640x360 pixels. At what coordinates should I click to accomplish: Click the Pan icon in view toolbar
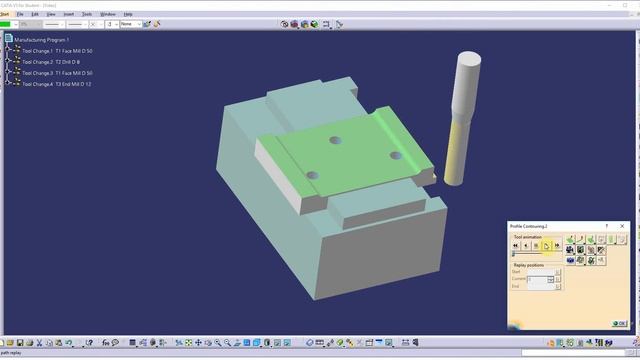[198, 343]
